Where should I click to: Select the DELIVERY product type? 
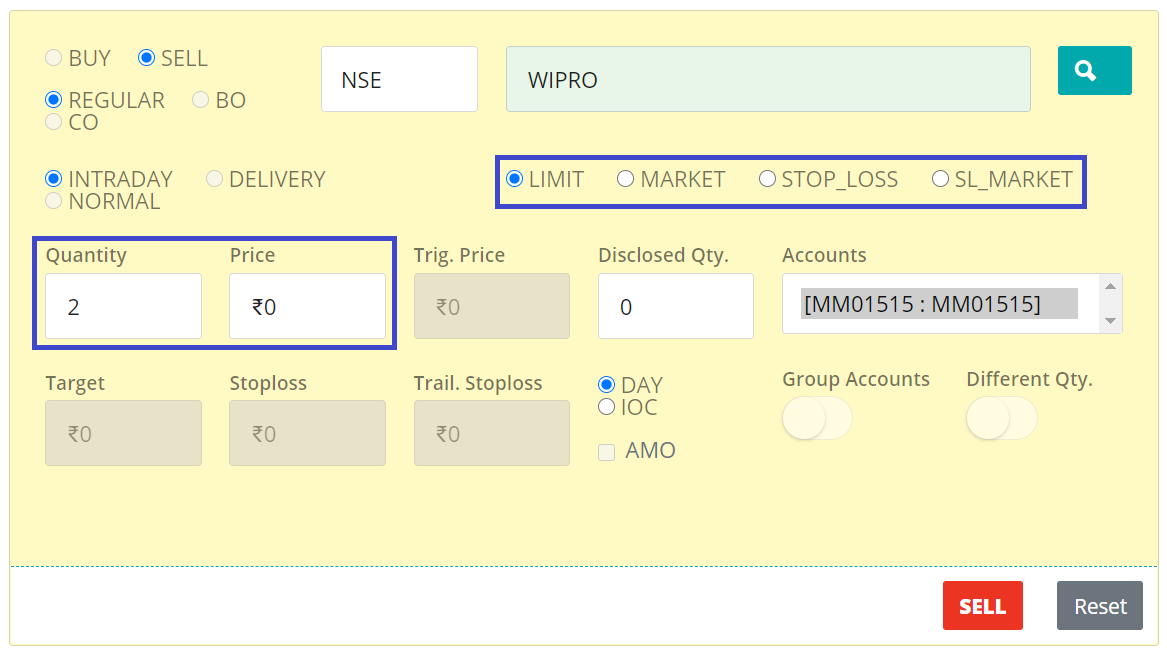[214, 179]
